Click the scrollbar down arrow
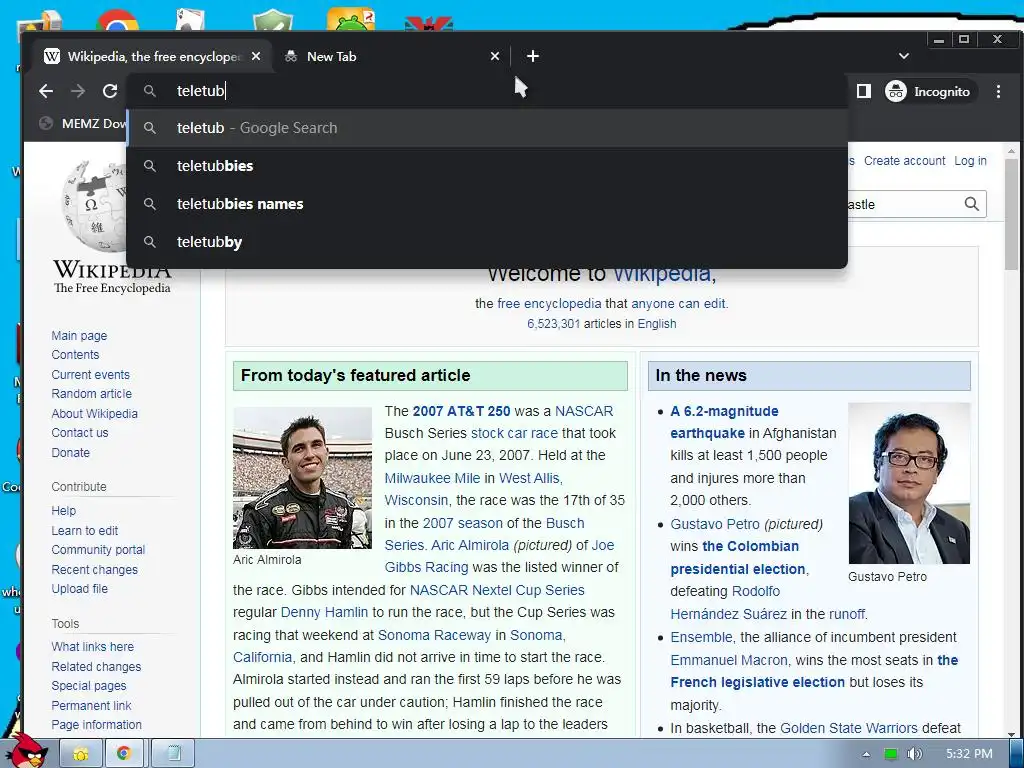Screen dimensions: 1024x768 pos(1012,734)
